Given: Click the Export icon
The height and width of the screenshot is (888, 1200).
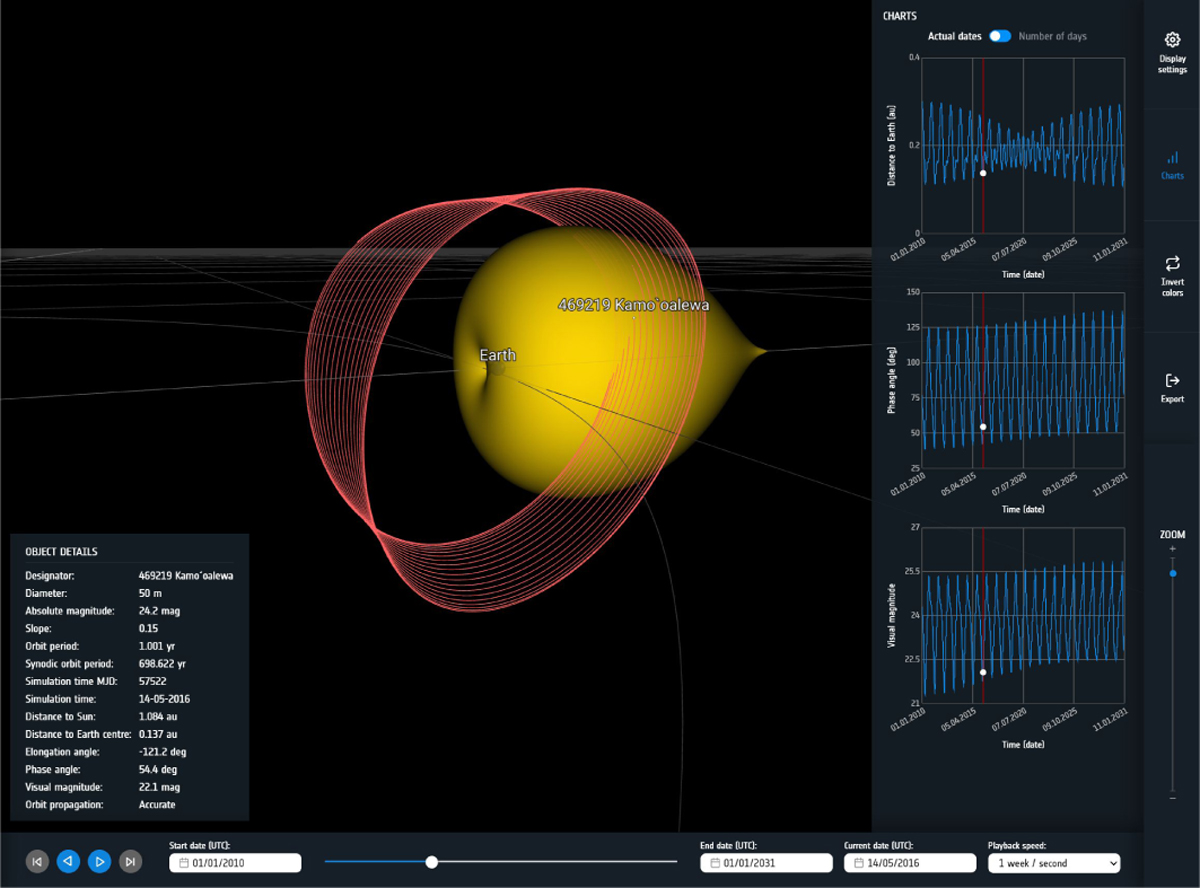Looking at the screenshot, I should (1172, 381).
